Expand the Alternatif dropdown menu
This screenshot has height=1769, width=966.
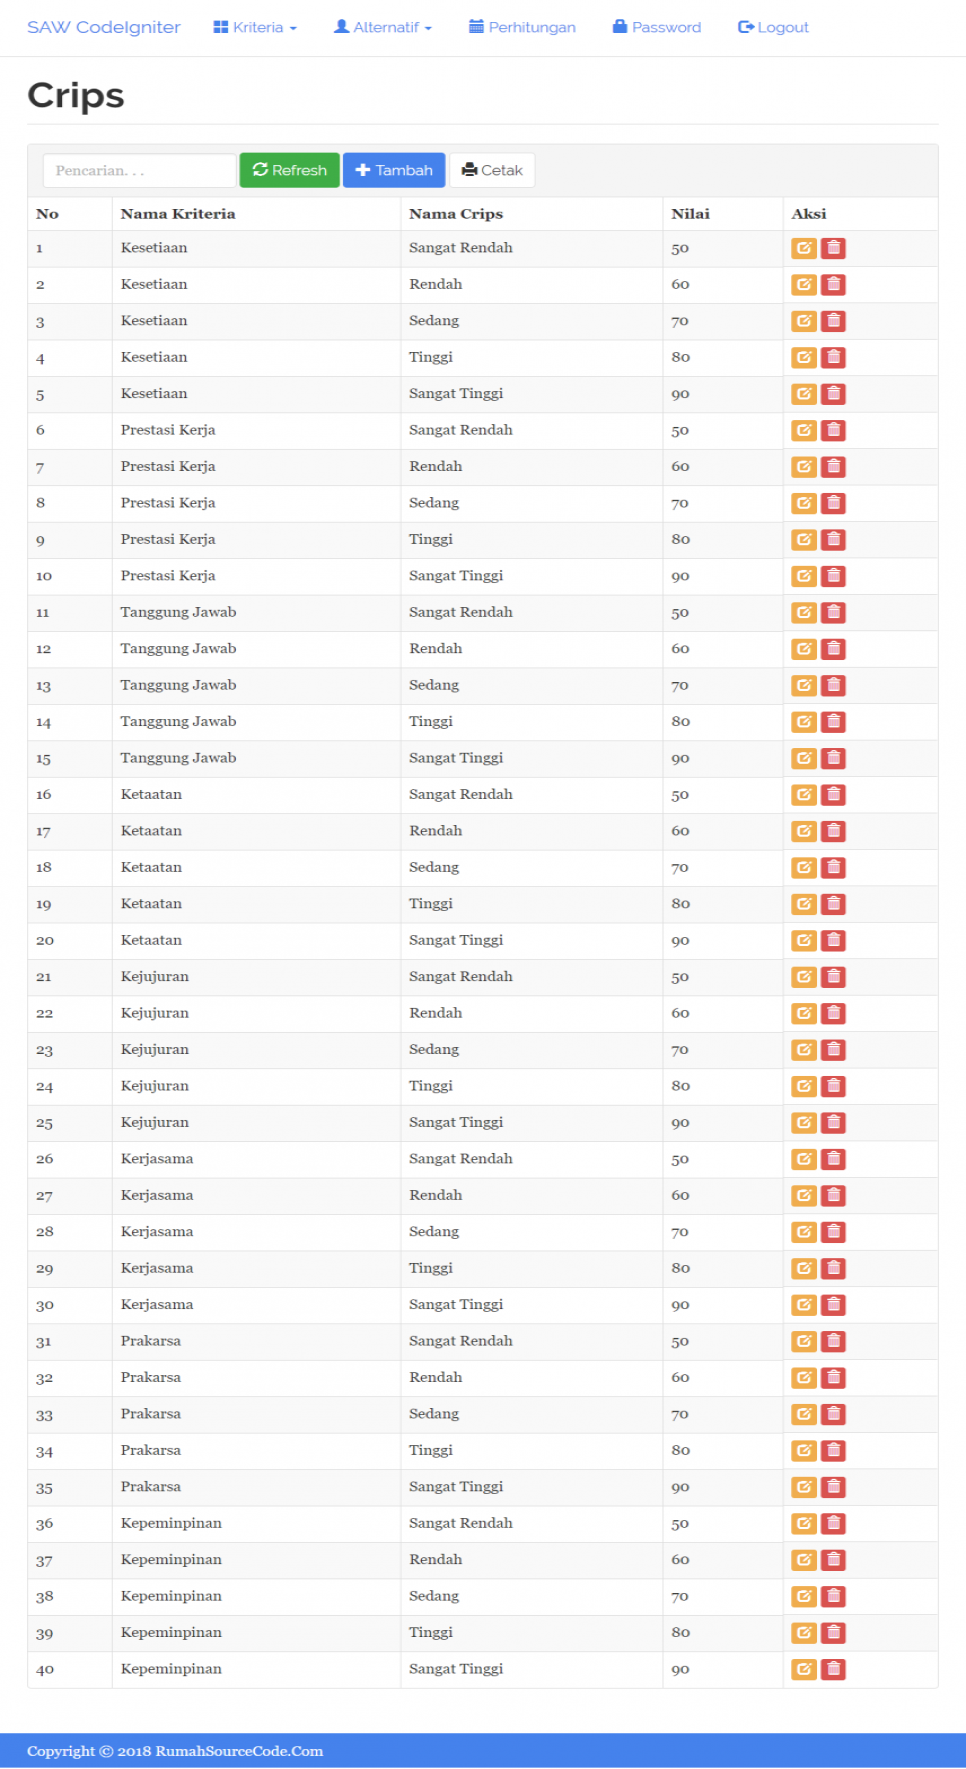[x=383, y=27]
